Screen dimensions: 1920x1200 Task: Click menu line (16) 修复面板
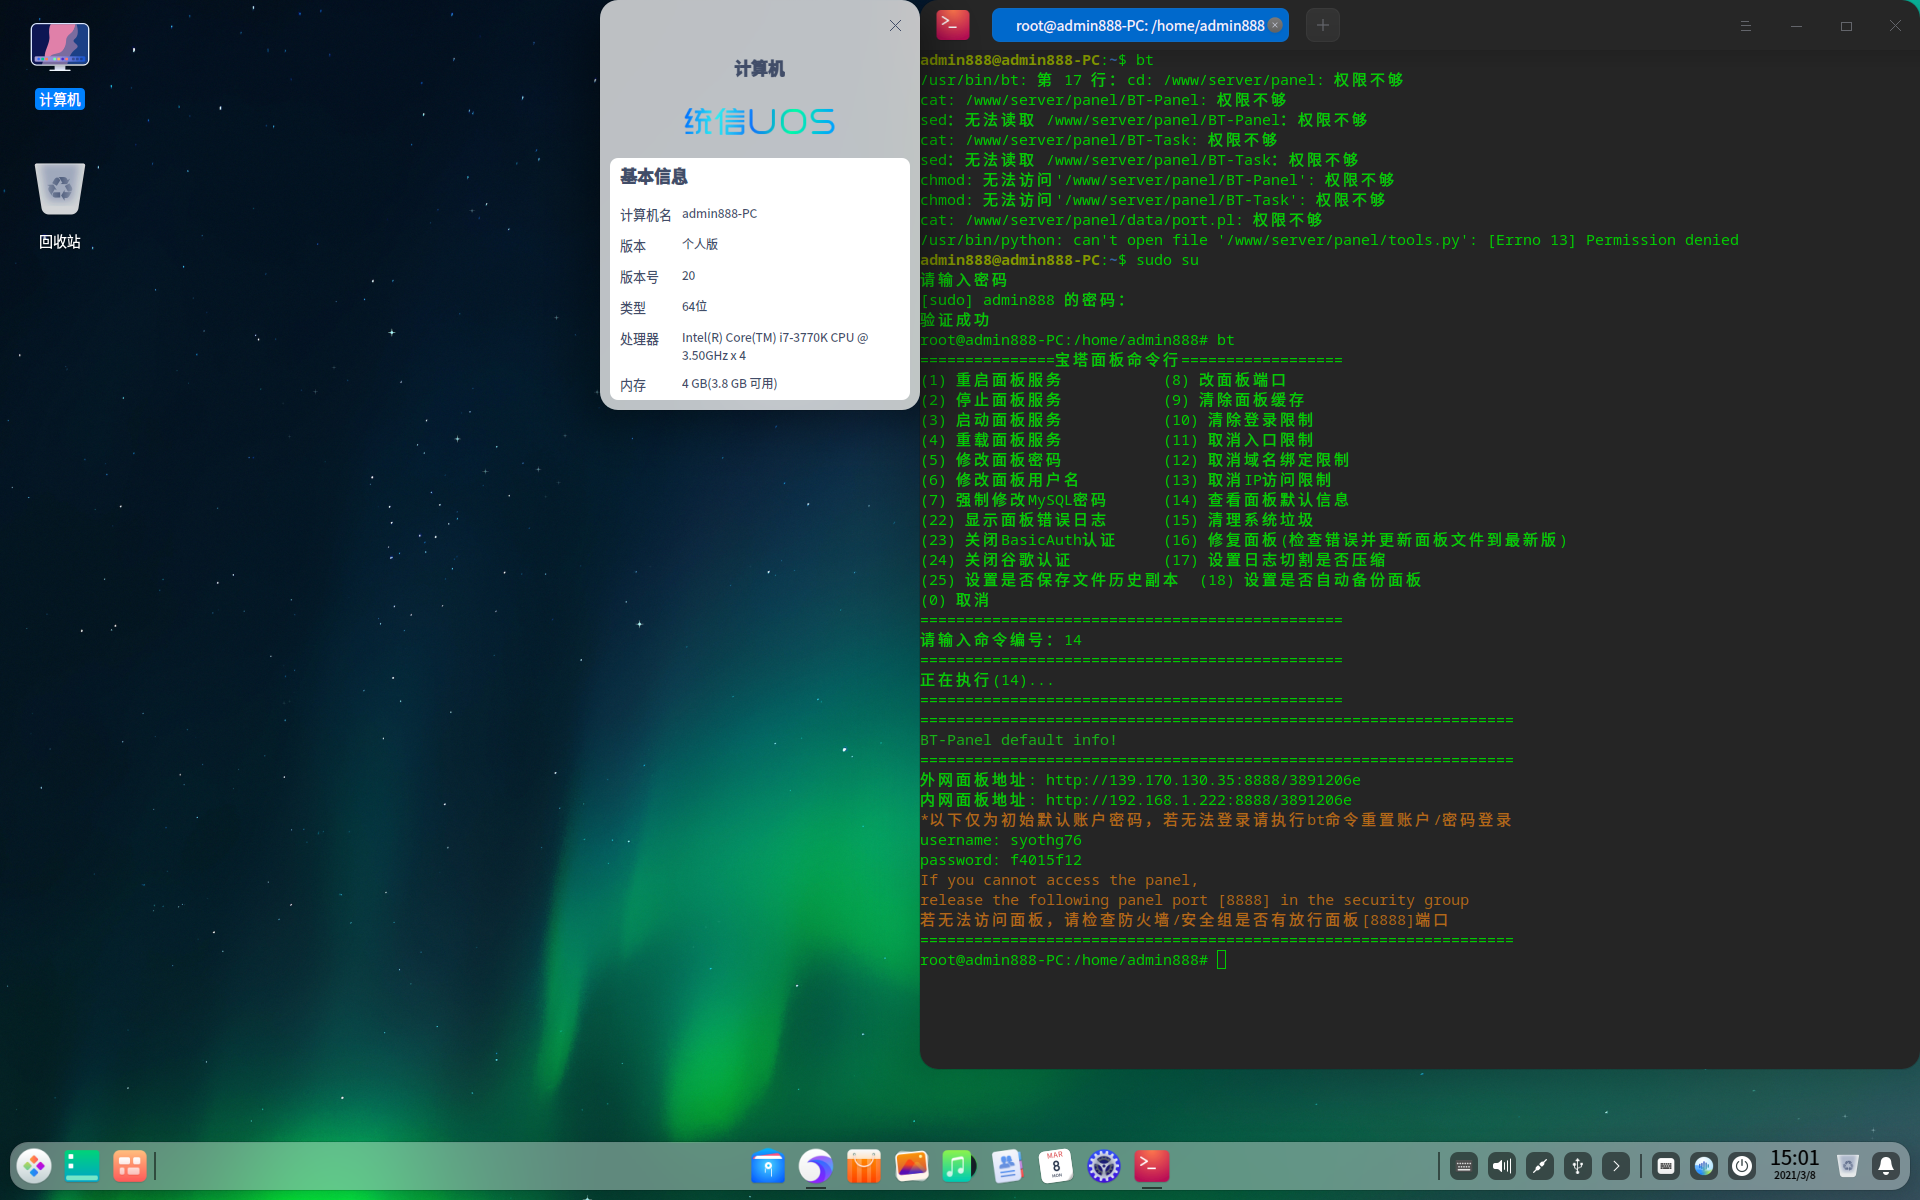click(x=1365, y=540)
